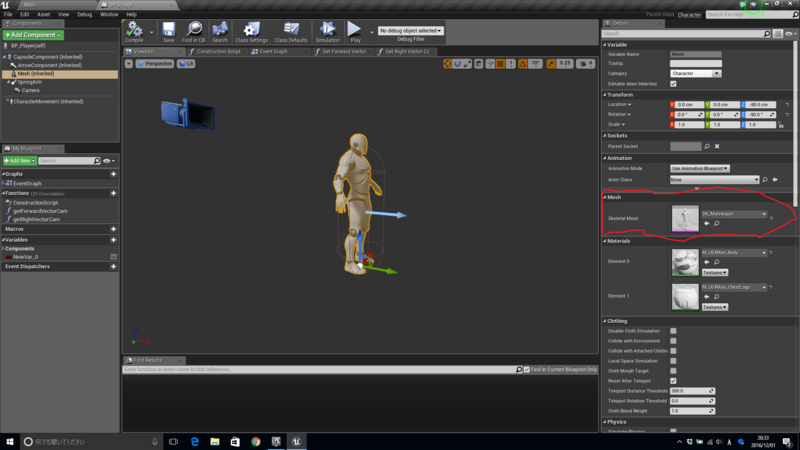The height and width of the screenshot is (450, 800).
Task: Open the debug object selection dropdown
Action: (x=411, y=31)
